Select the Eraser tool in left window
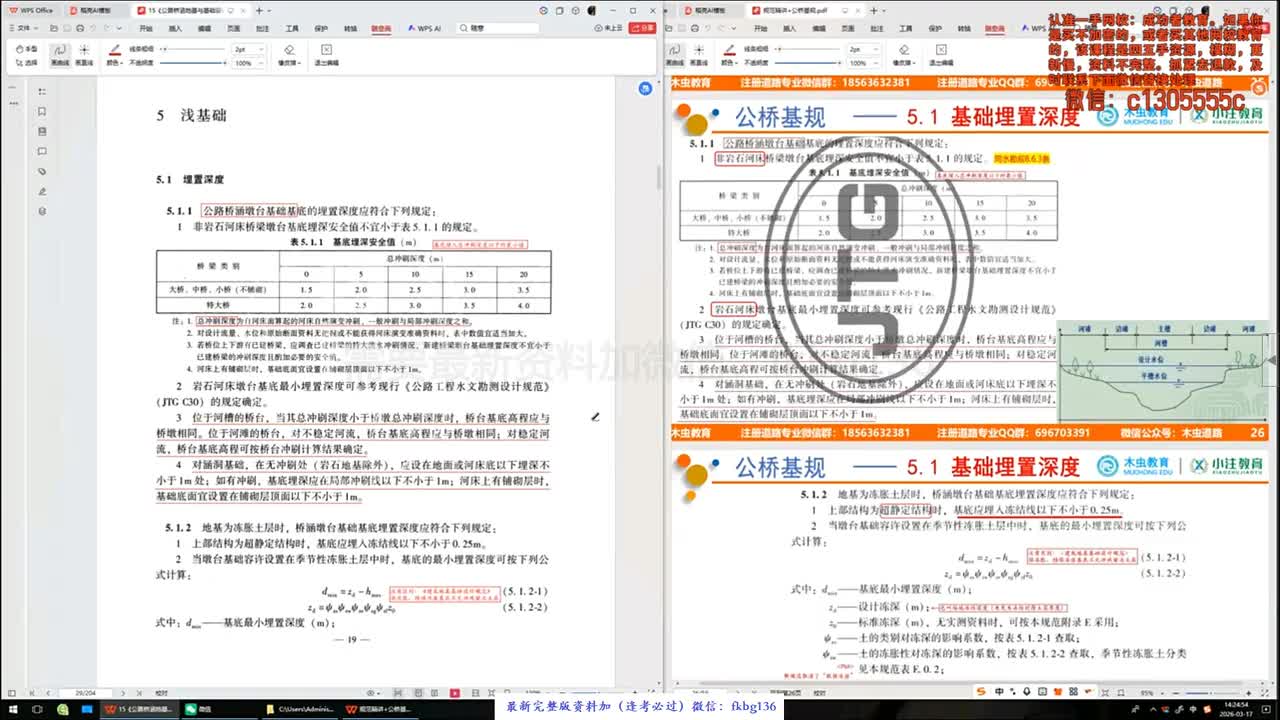Image resolution: width=1280 pixels, height=720 pixels. pyautogui.click(x=288, y=54)
